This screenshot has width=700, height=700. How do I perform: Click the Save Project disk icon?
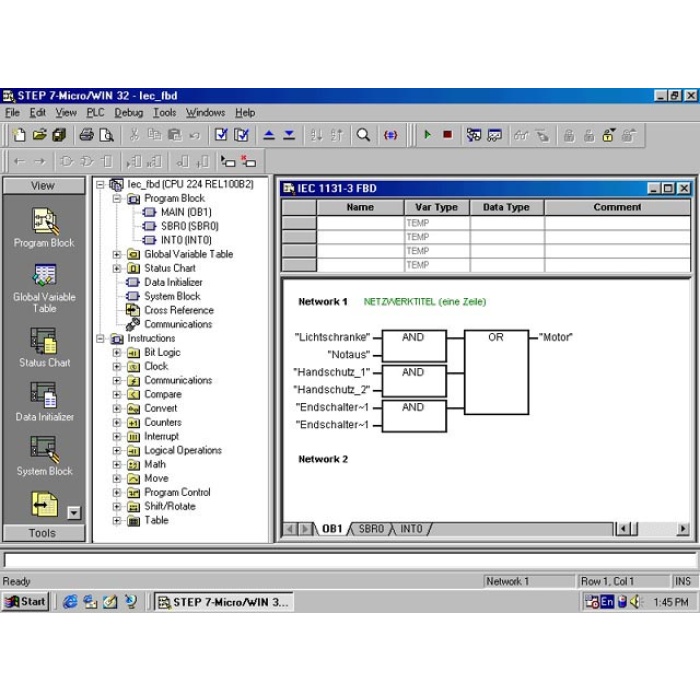point(59,135)
